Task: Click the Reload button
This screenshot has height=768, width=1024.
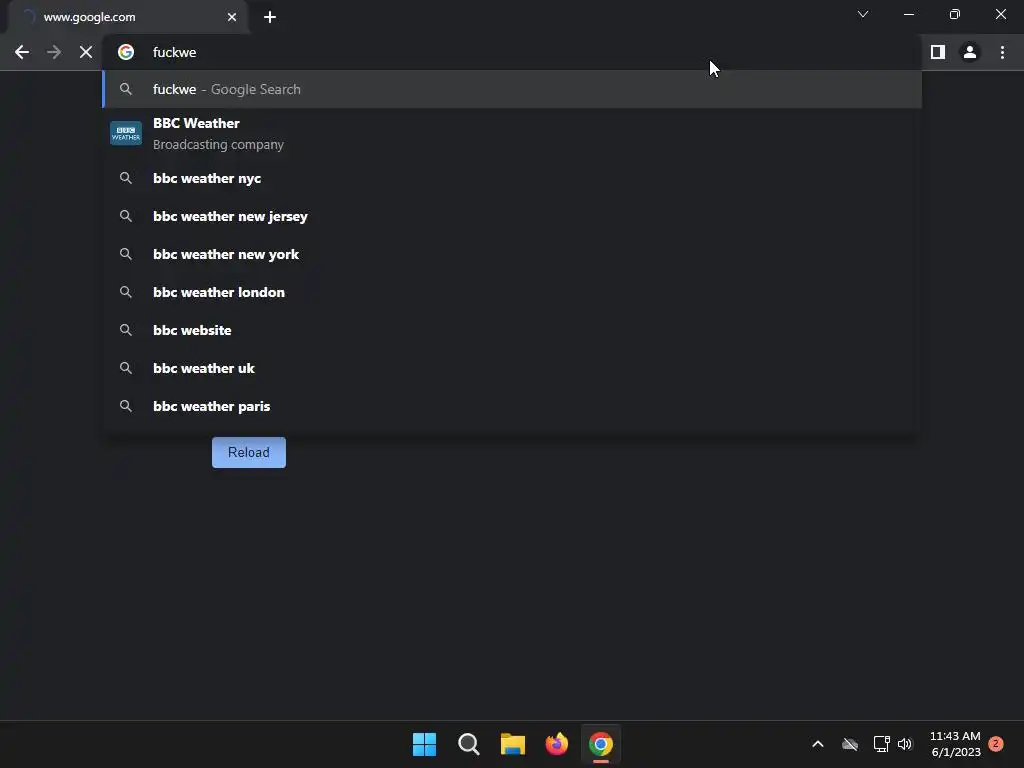Action: point(249,453)
